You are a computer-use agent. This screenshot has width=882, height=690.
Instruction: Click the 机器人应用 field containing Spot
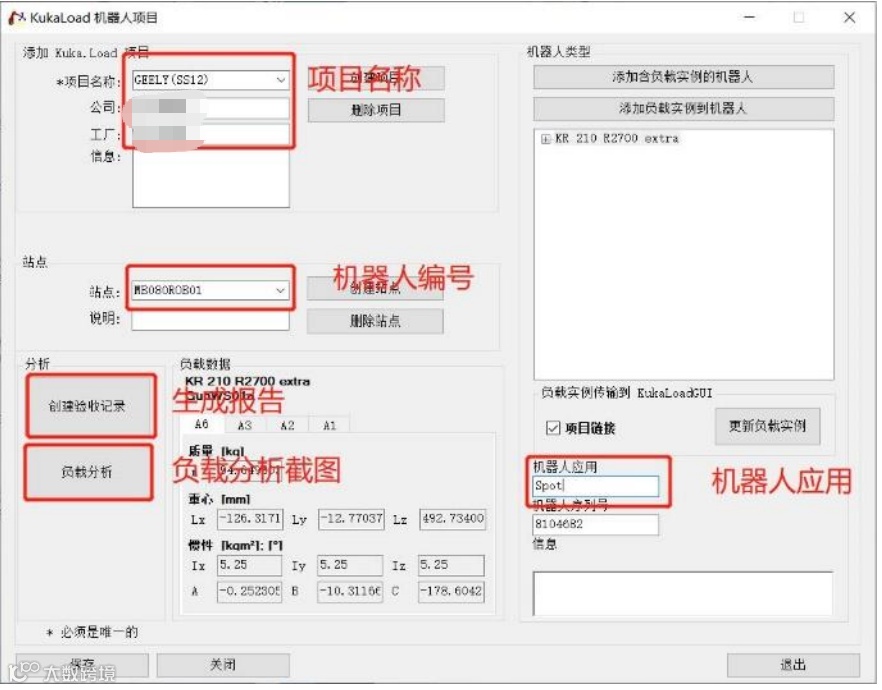point(596,486)
